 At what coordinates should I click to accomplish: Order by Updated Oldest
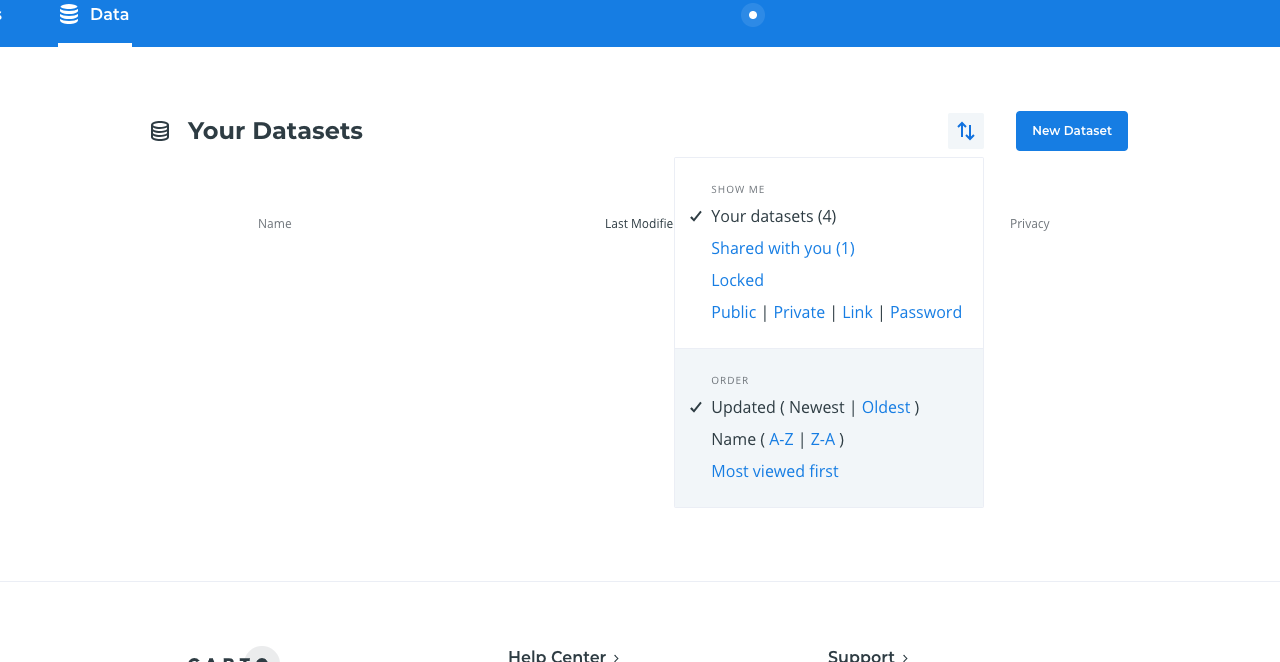(886, 407)
